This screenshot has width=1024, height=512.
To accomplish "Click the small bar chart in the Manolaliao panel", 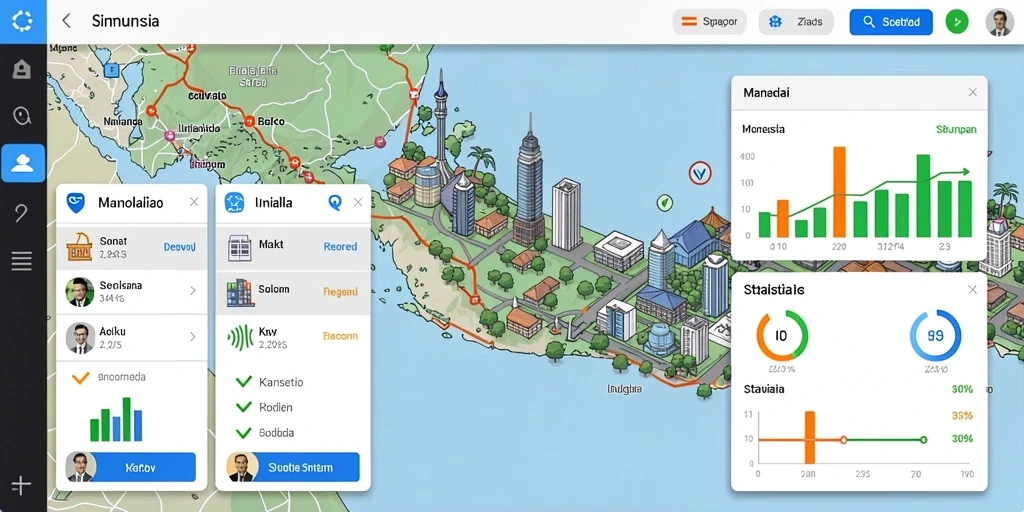I will [x=116, y=419].
